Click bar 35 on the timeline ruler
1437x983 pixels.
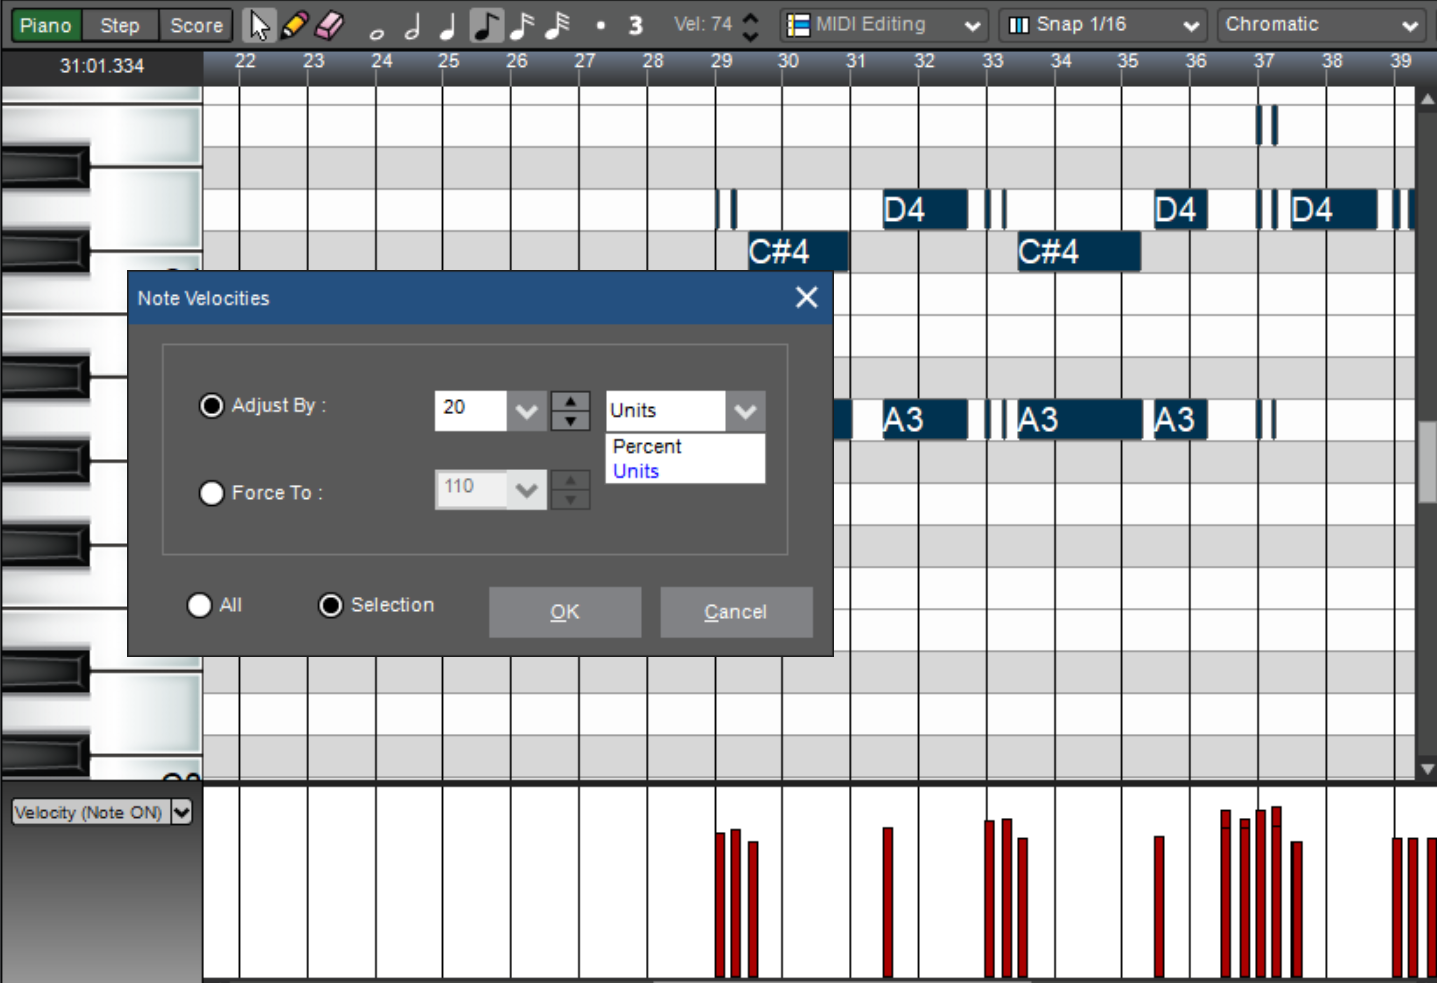point(1128,61)
